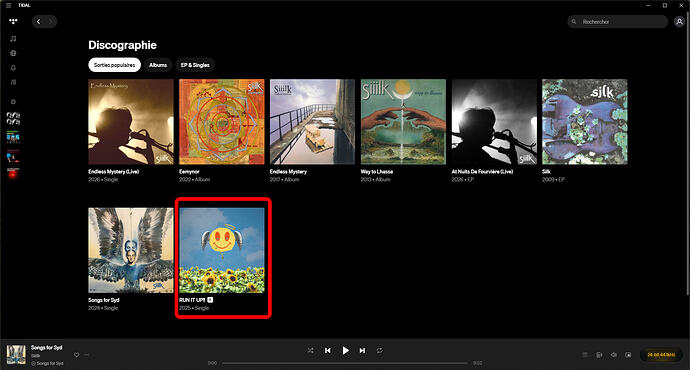Click the Discographie heading

(x=122, y=45)
